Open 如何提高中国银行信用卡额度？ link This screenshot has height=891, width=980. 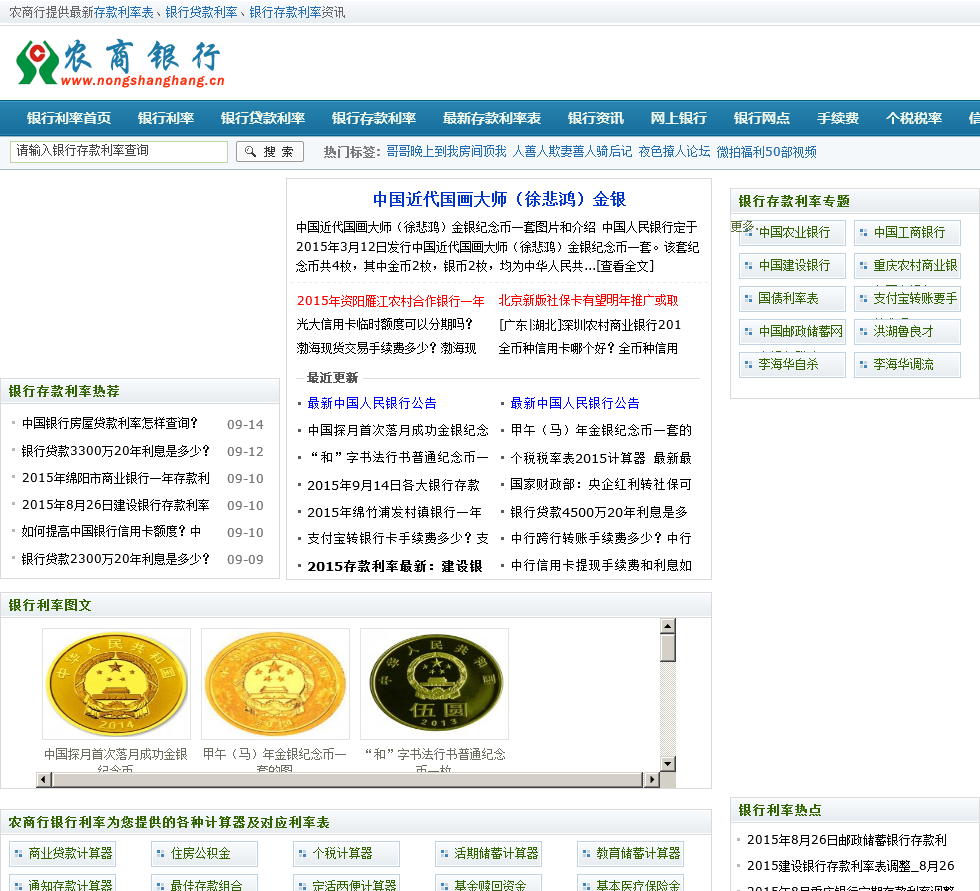pos(111,531)
